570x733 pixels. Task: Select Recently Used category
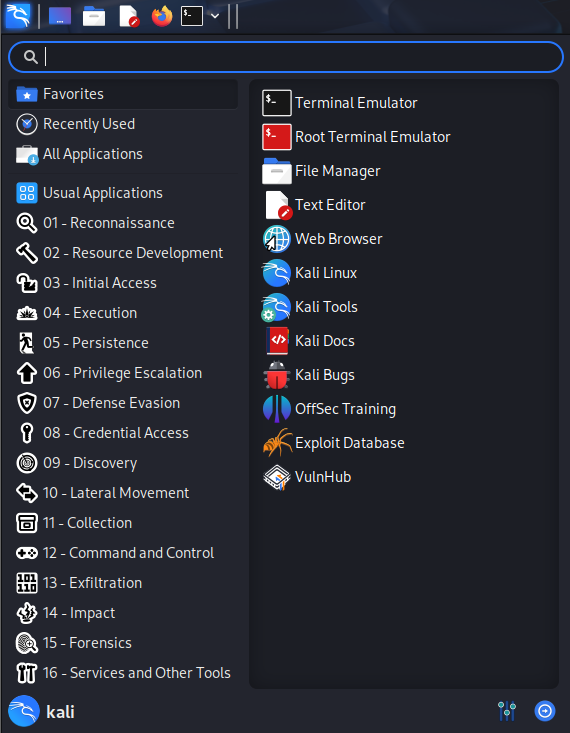[123, 124]
